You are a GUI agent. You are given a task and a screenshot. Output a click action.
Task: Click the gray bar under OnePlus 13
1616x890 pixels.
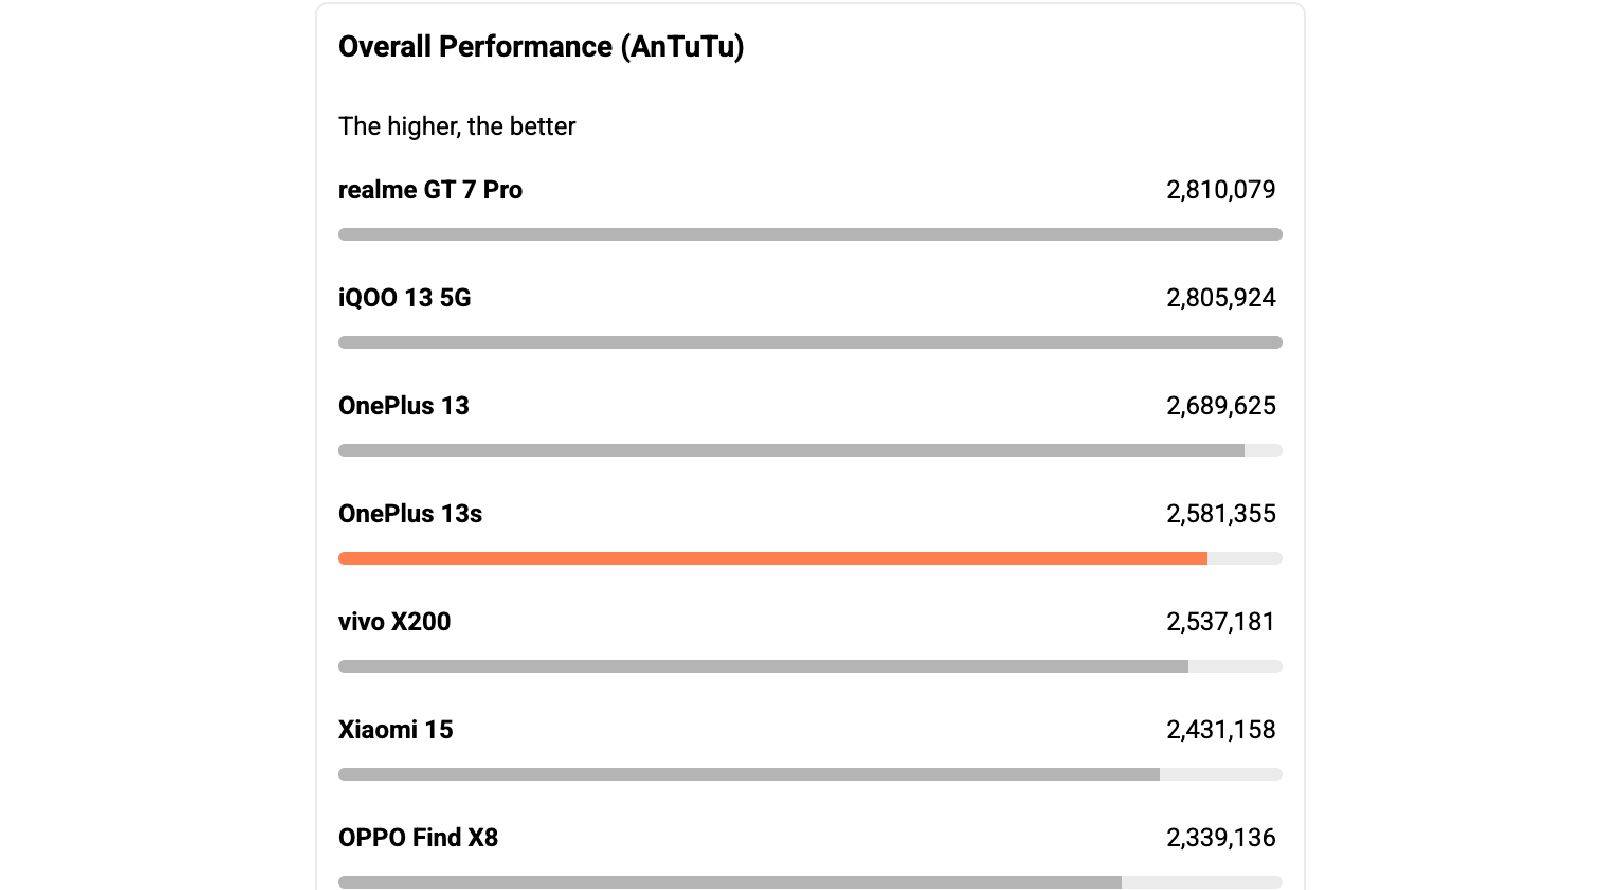pyautogui.click(x=791, y=451)
